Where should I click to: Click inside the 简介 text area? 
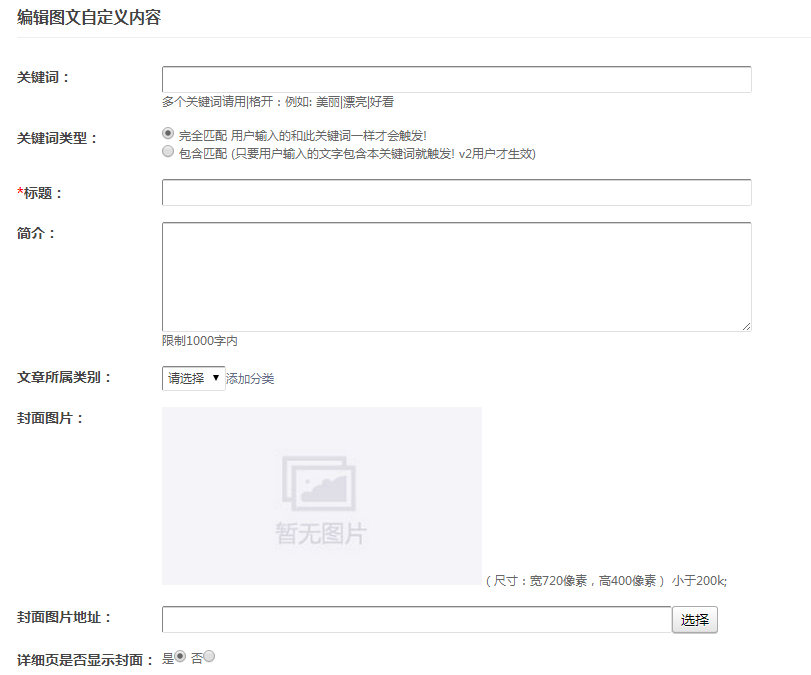tap(456, 276)
